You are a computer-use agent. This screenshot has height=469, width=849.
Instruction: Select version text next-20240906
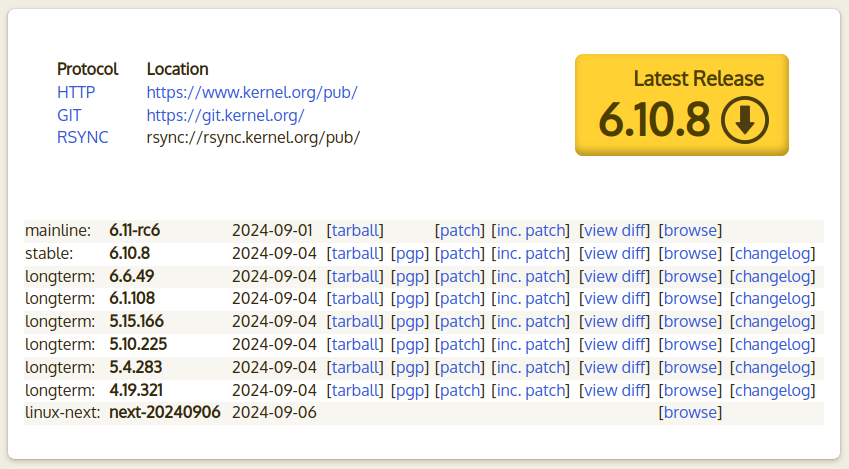pyautogui.click(x=165, y=412)
